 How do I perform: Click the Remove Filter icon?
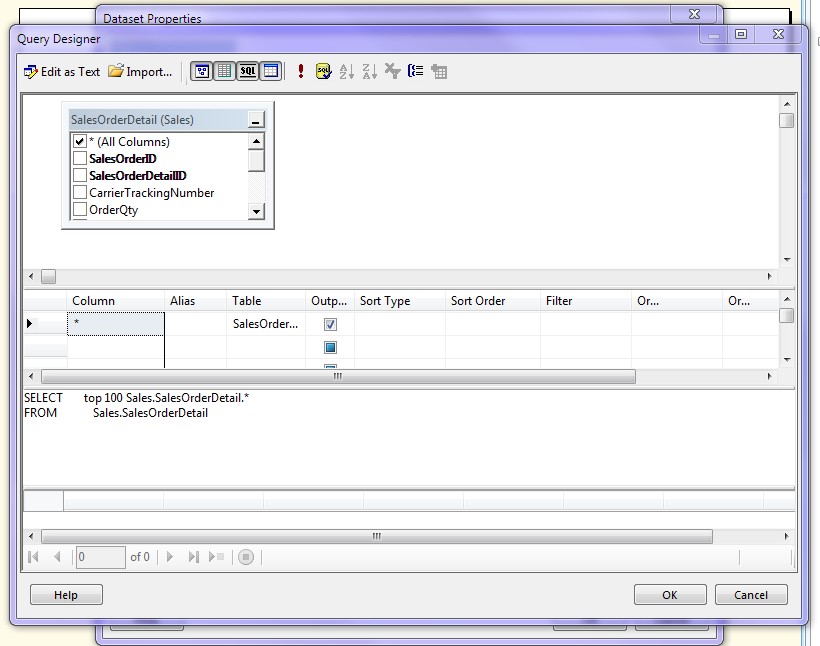[392, 71]
